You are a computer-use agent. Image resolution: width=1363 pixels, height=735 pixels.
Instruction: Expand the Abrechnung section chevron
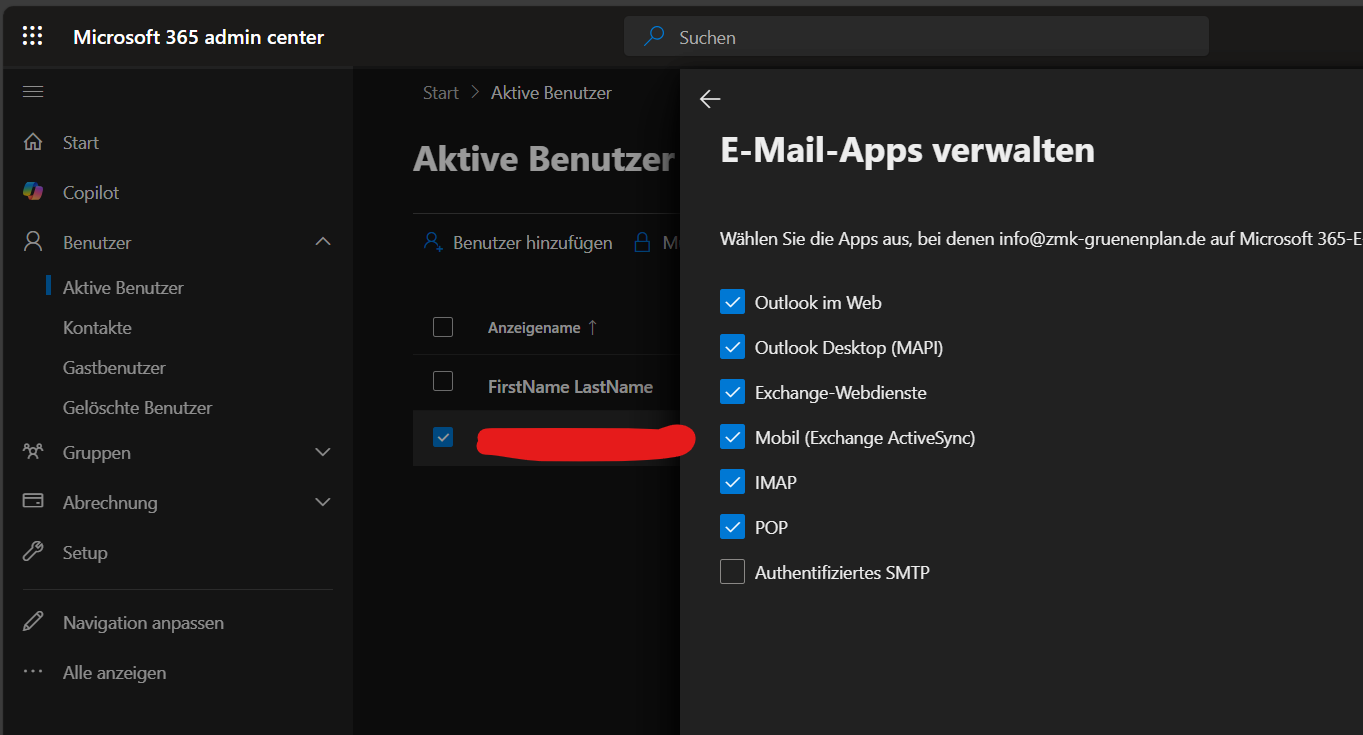(x=323, y=502)
